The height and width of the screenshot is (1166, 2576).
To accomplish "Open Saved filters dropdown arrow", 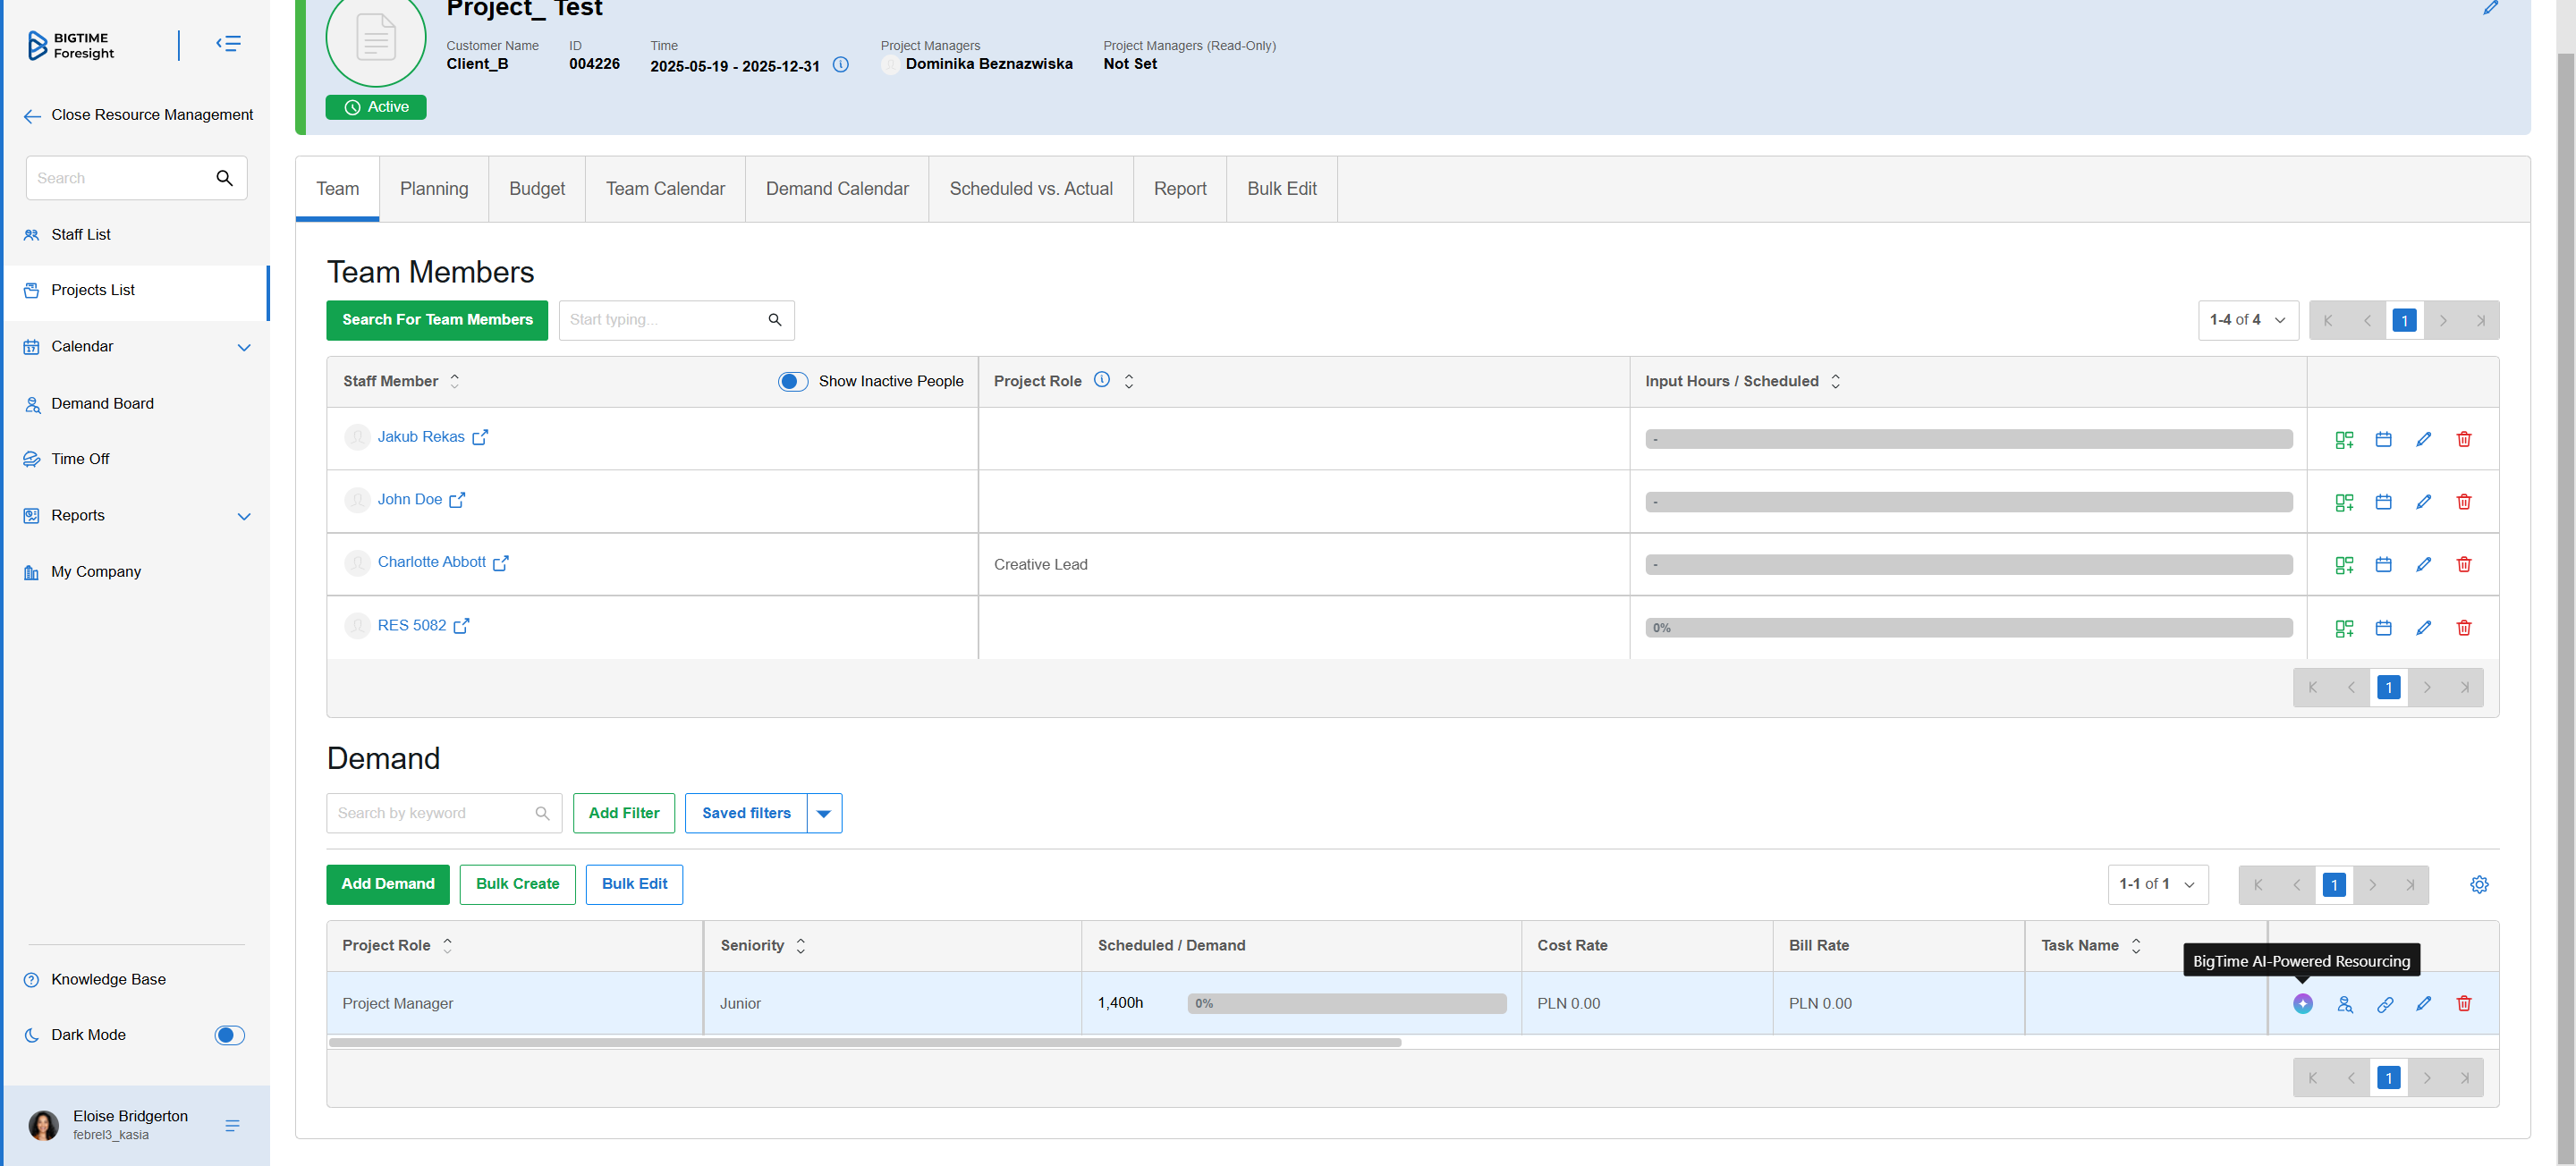I will click(824, 814).
